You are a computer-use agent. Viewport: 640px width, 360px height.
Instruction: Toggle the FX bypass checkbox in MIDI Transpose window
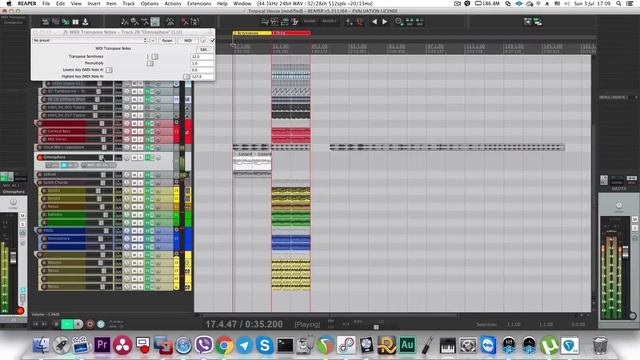coord(212,40)
